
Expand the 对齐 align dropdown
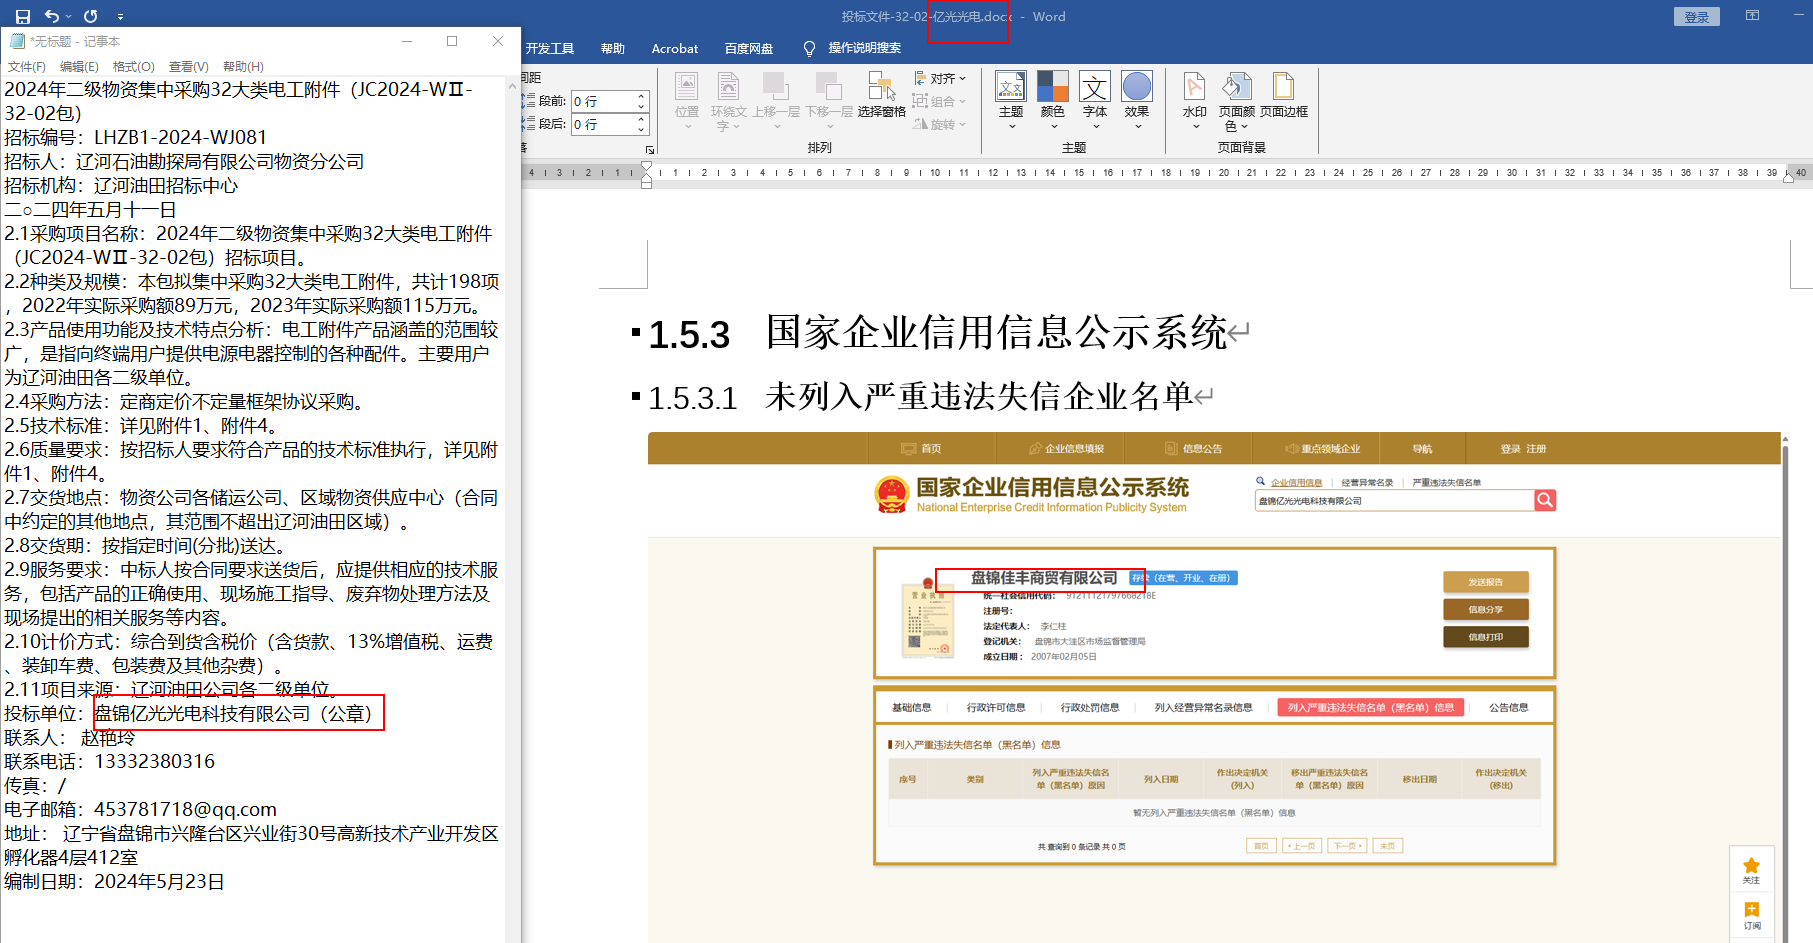coord(940,78)
